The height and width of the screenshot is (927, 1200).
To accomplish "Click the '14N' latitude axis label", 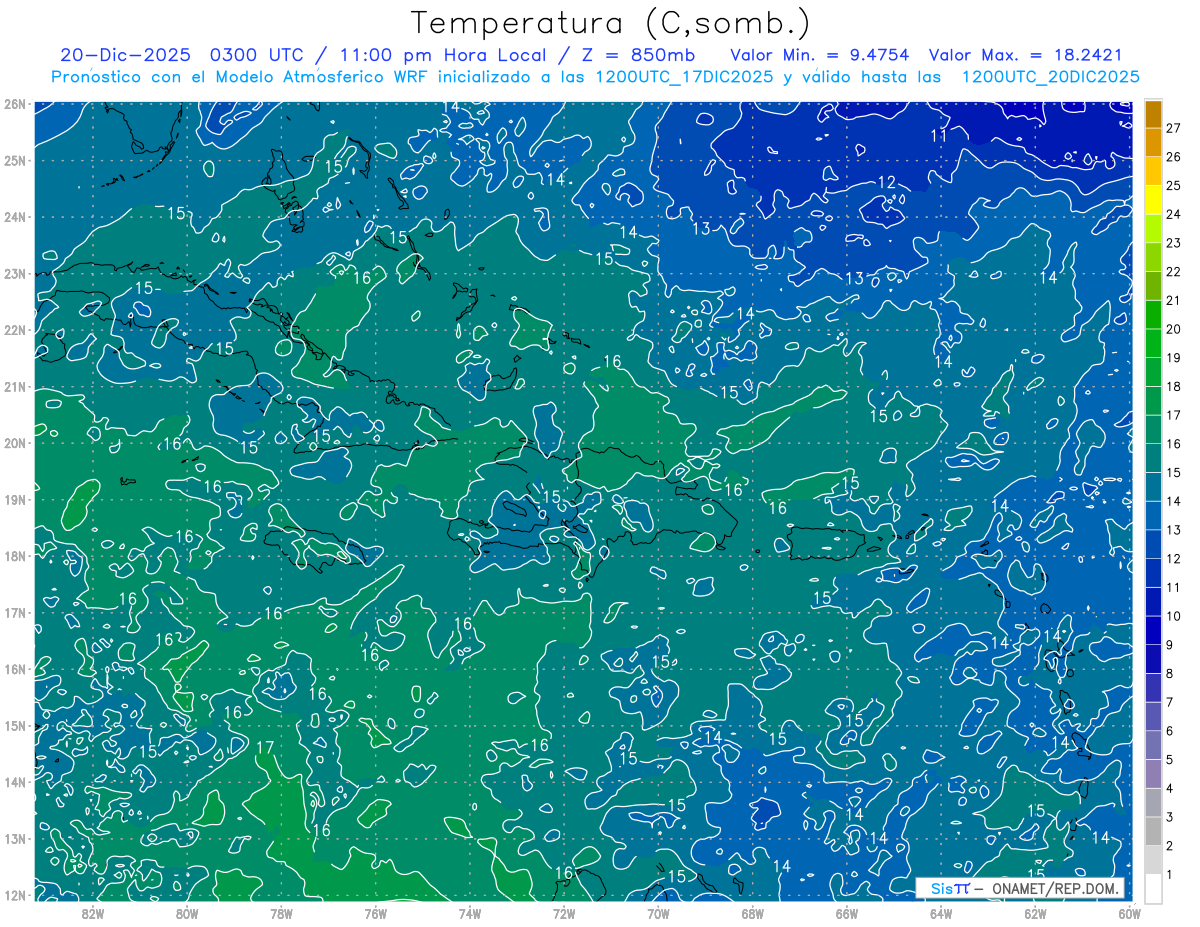I will (x=15, y=782).
